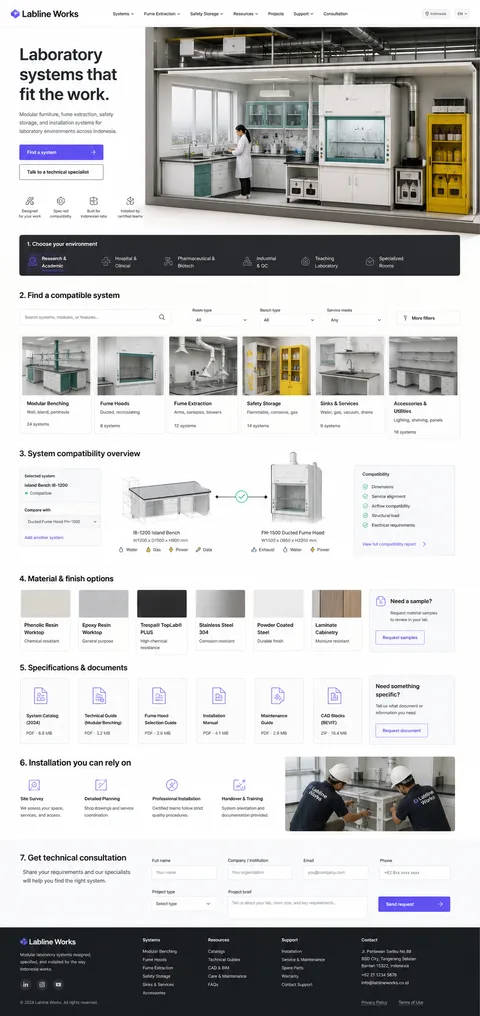Screen dimensions: 480x1016
Task: Click the green compatibility checkmark between systems
Action: click(x=242, y=496)
